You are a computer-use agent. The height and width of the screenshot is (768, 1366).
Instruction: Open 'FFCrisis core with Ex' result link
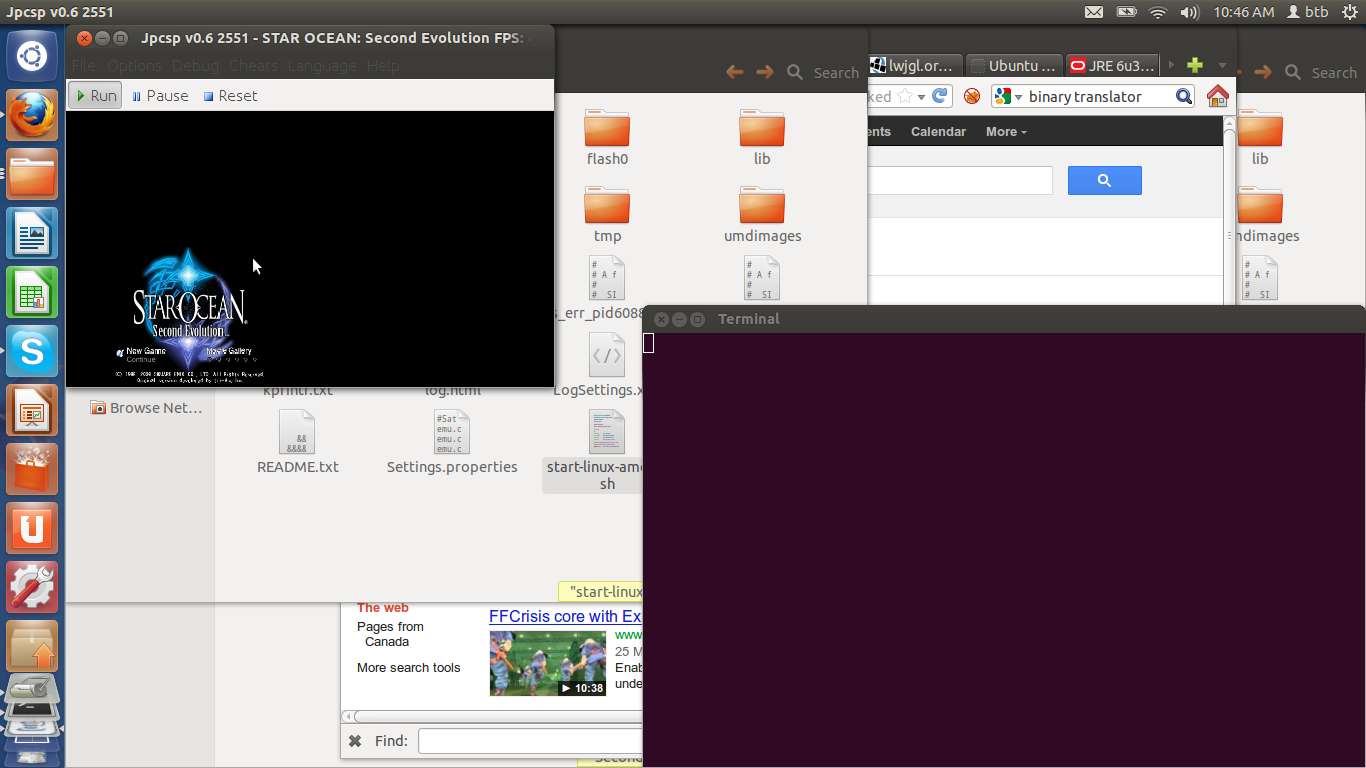[x=565, y=616]
